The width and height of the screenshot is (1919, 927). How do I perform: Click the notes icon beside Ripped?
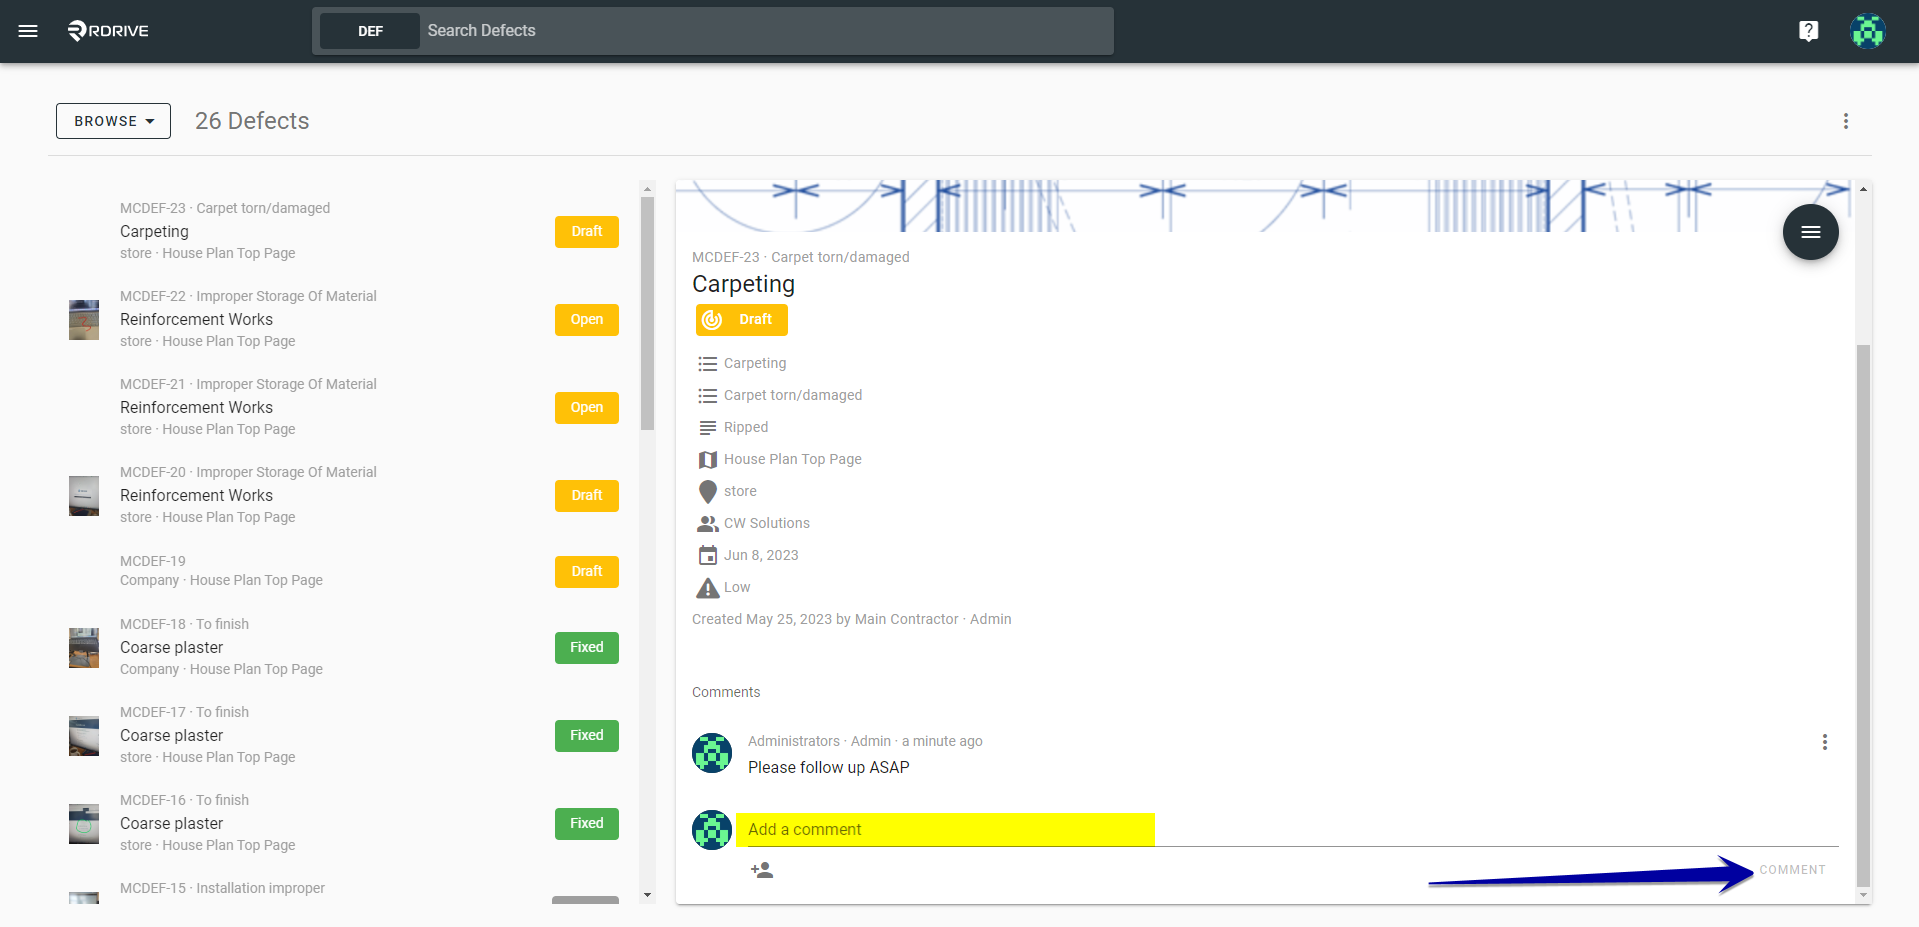click(x=708, y=428)
